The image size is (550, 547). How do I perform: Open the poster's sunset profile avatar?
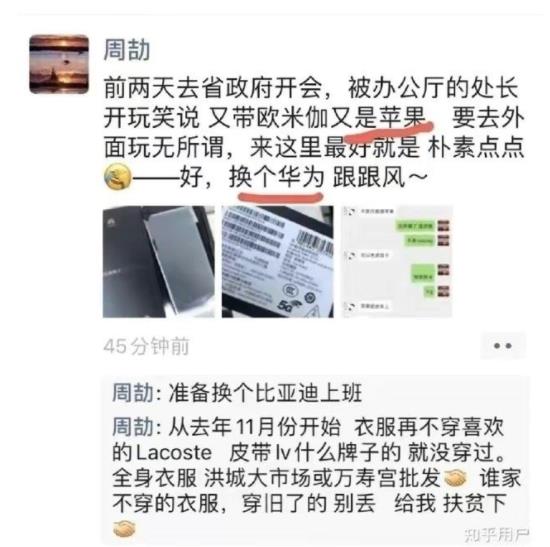click(59, 64)
